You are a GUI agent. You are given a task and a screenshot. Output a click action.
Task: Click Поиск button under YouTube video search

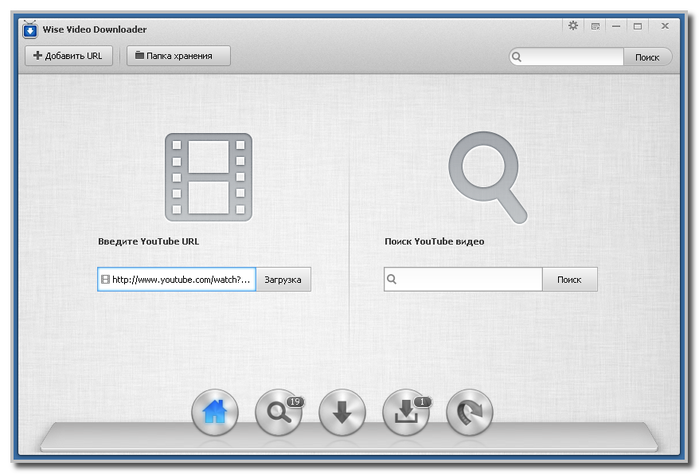[x=569, y=280]
